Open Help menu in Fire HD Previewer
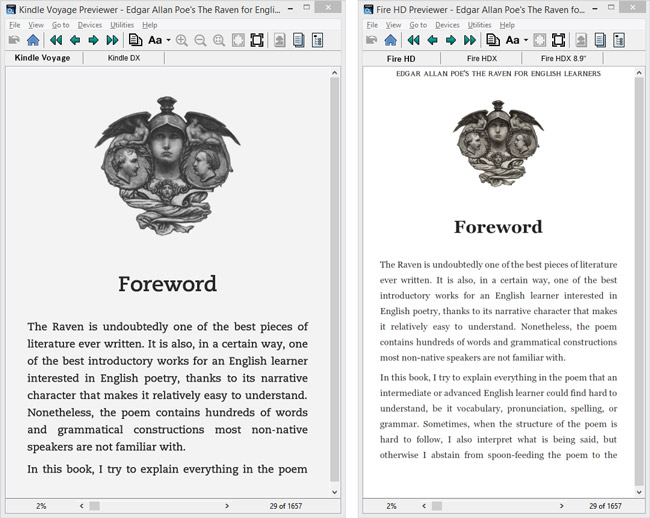650x518 pixels. click(507, 25)
